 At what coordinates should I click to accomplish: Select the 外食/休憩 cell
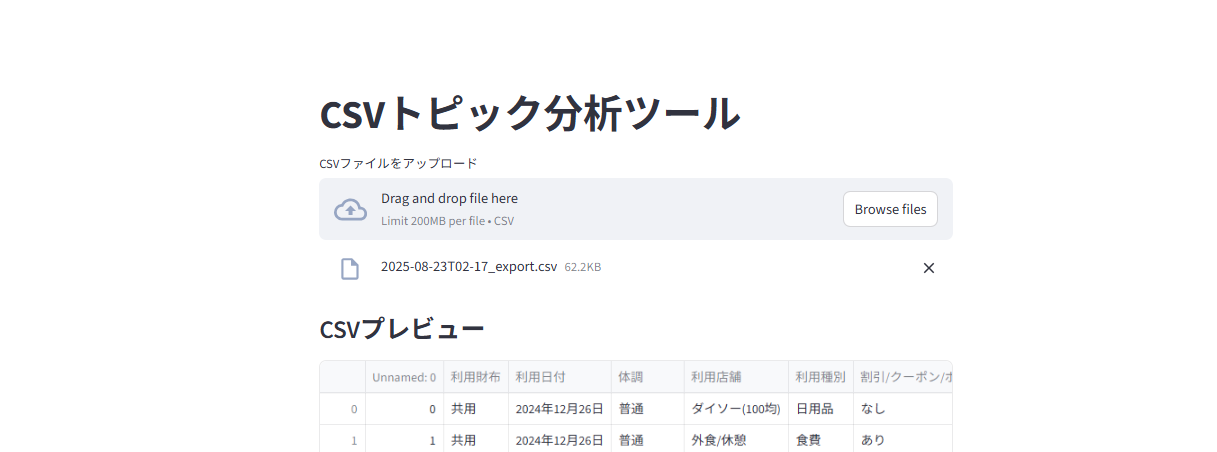(736, 440)
